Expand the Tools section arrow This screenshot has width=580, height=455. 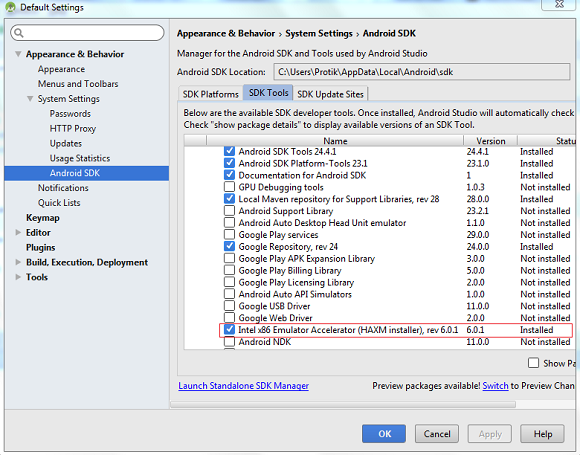[18, 277]
